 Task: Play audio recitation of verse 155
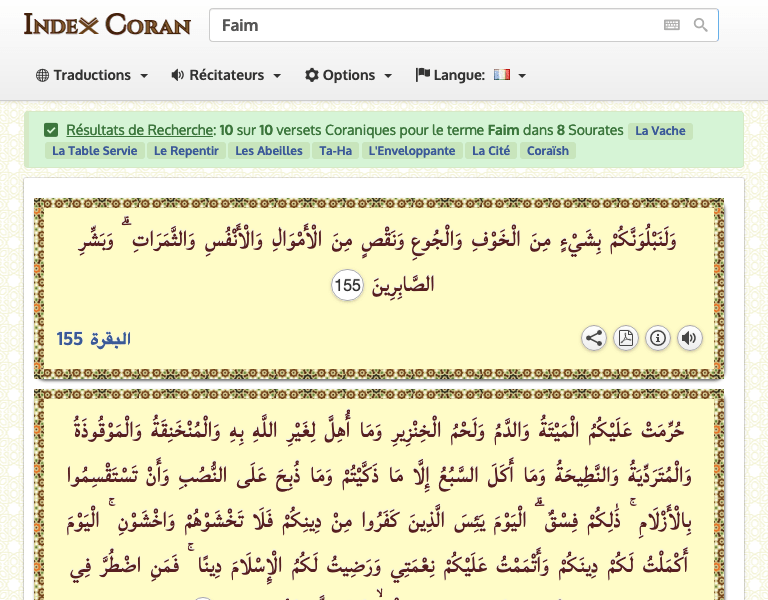point(689,338)
